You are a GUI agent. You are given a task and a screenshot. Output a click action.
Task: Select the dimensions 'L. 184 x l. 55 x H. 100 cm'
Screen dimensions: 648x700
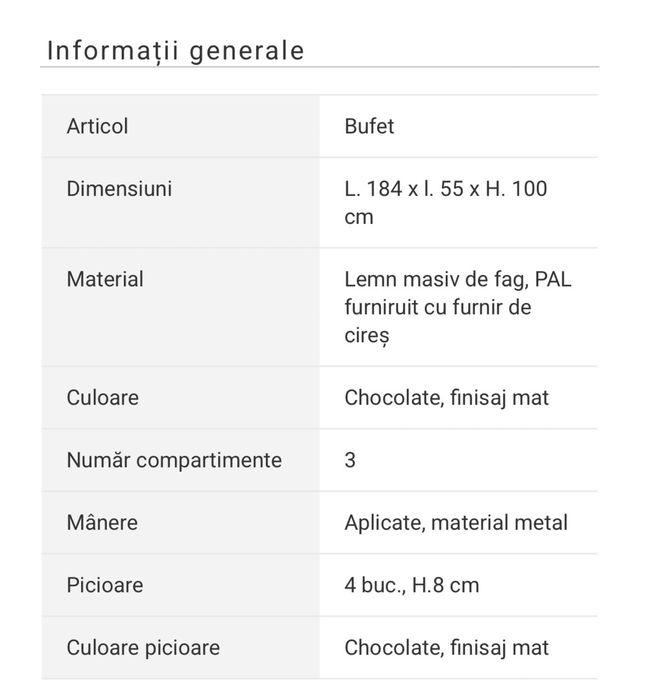pos(446,203)
